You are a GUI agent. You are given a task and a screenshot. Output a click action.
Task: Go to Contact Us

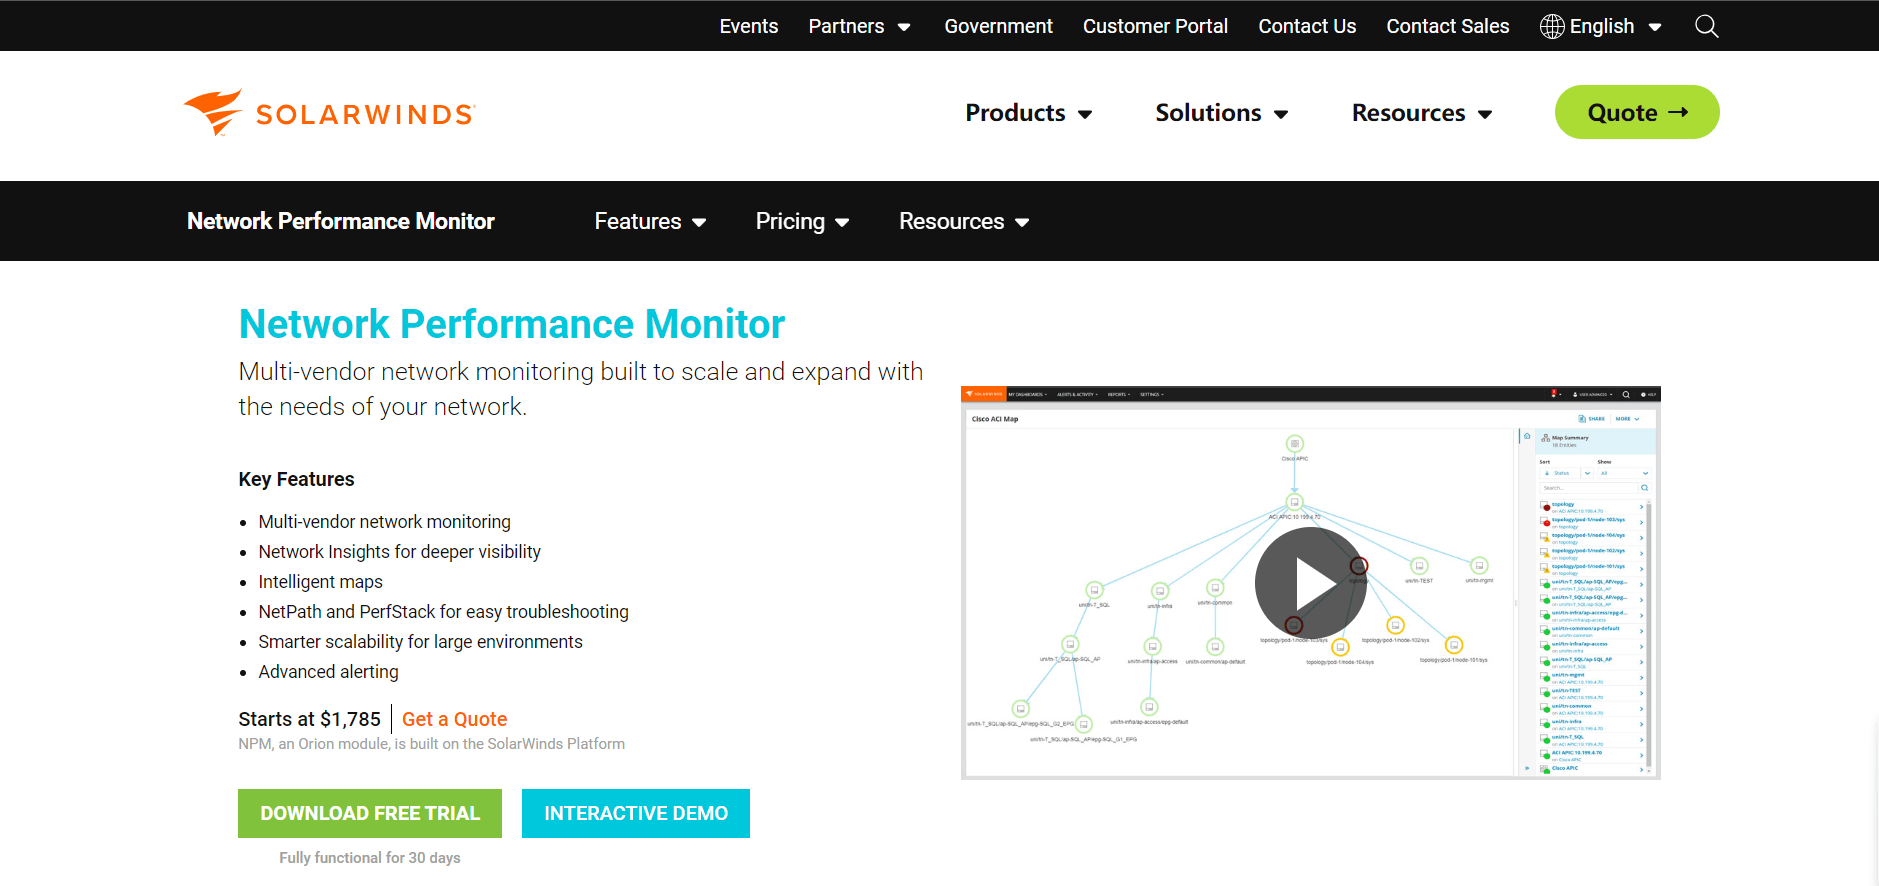[x=1307, y=26]
